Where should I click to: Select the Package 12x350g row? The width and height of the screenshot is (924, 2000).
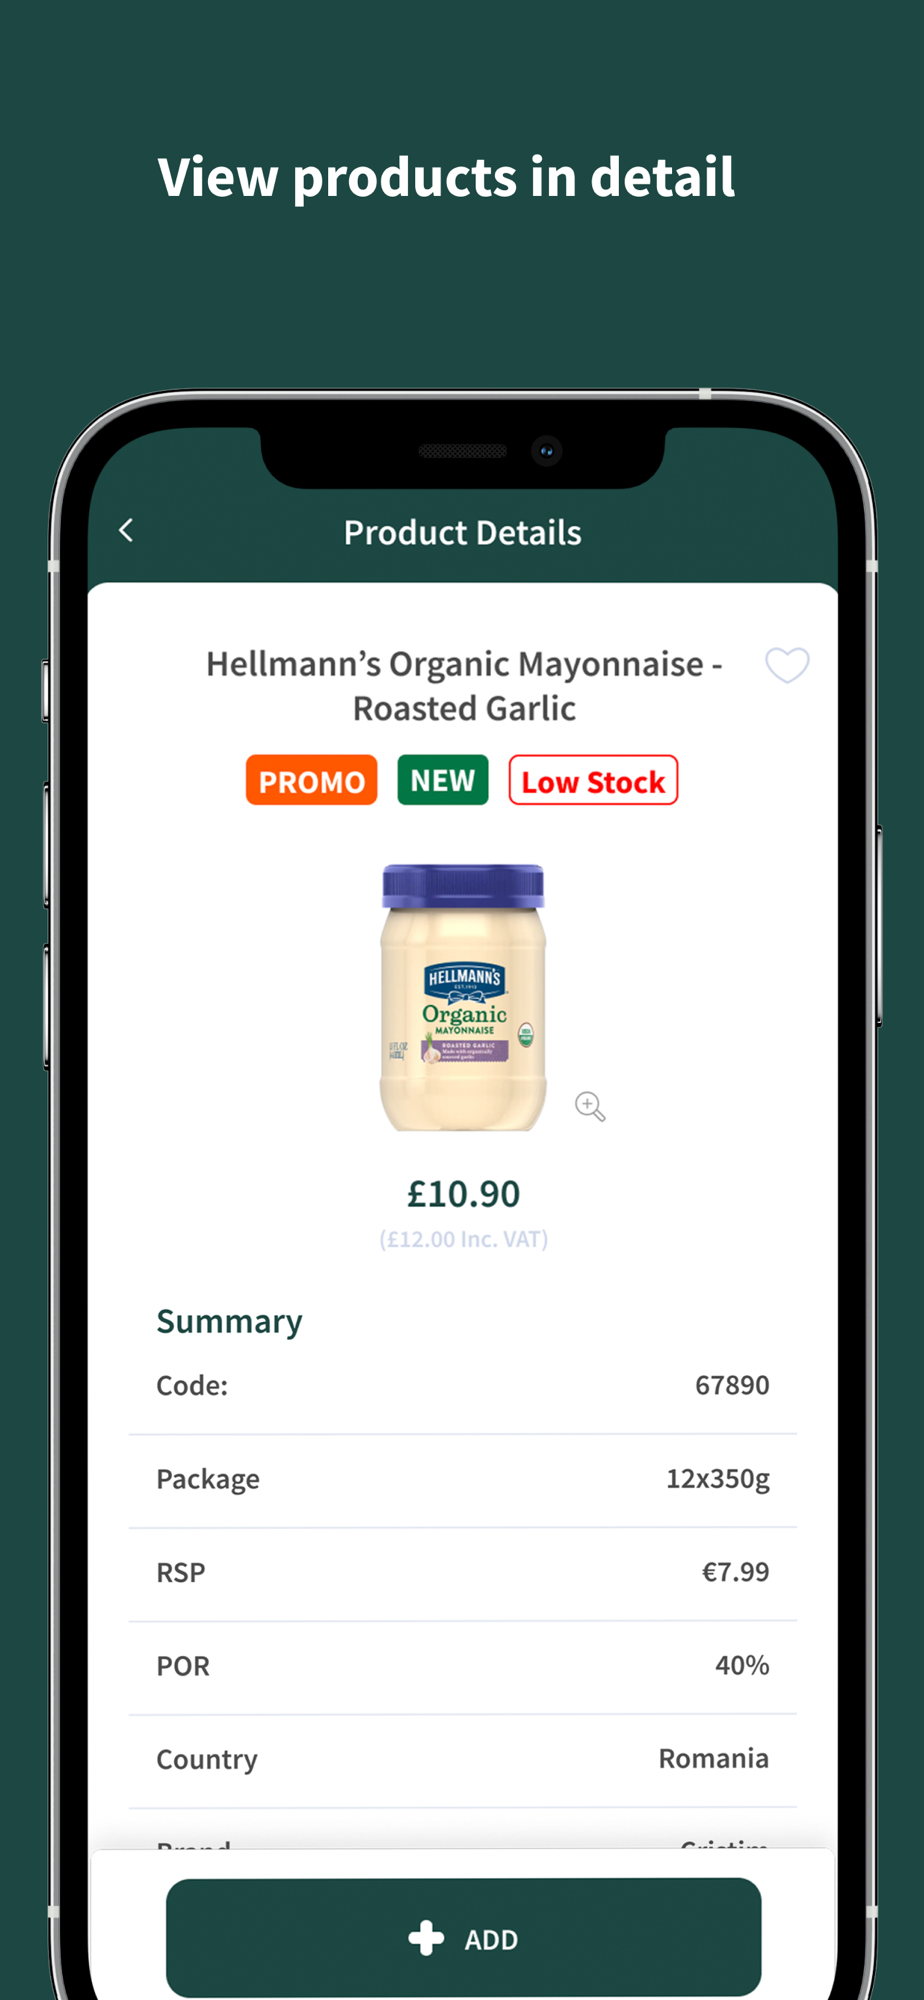point(463,1480)
